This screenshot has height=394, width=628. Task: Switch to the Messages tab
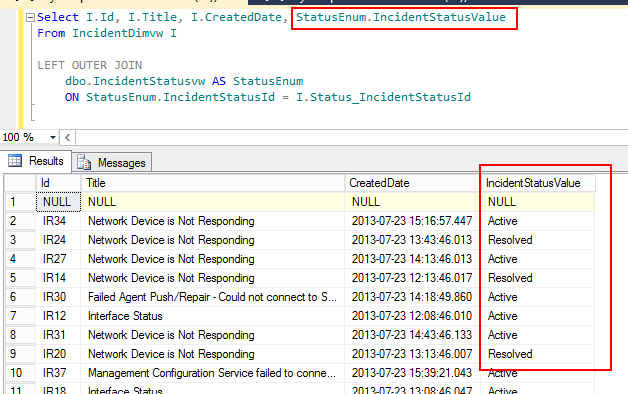[x=112, y=163]
